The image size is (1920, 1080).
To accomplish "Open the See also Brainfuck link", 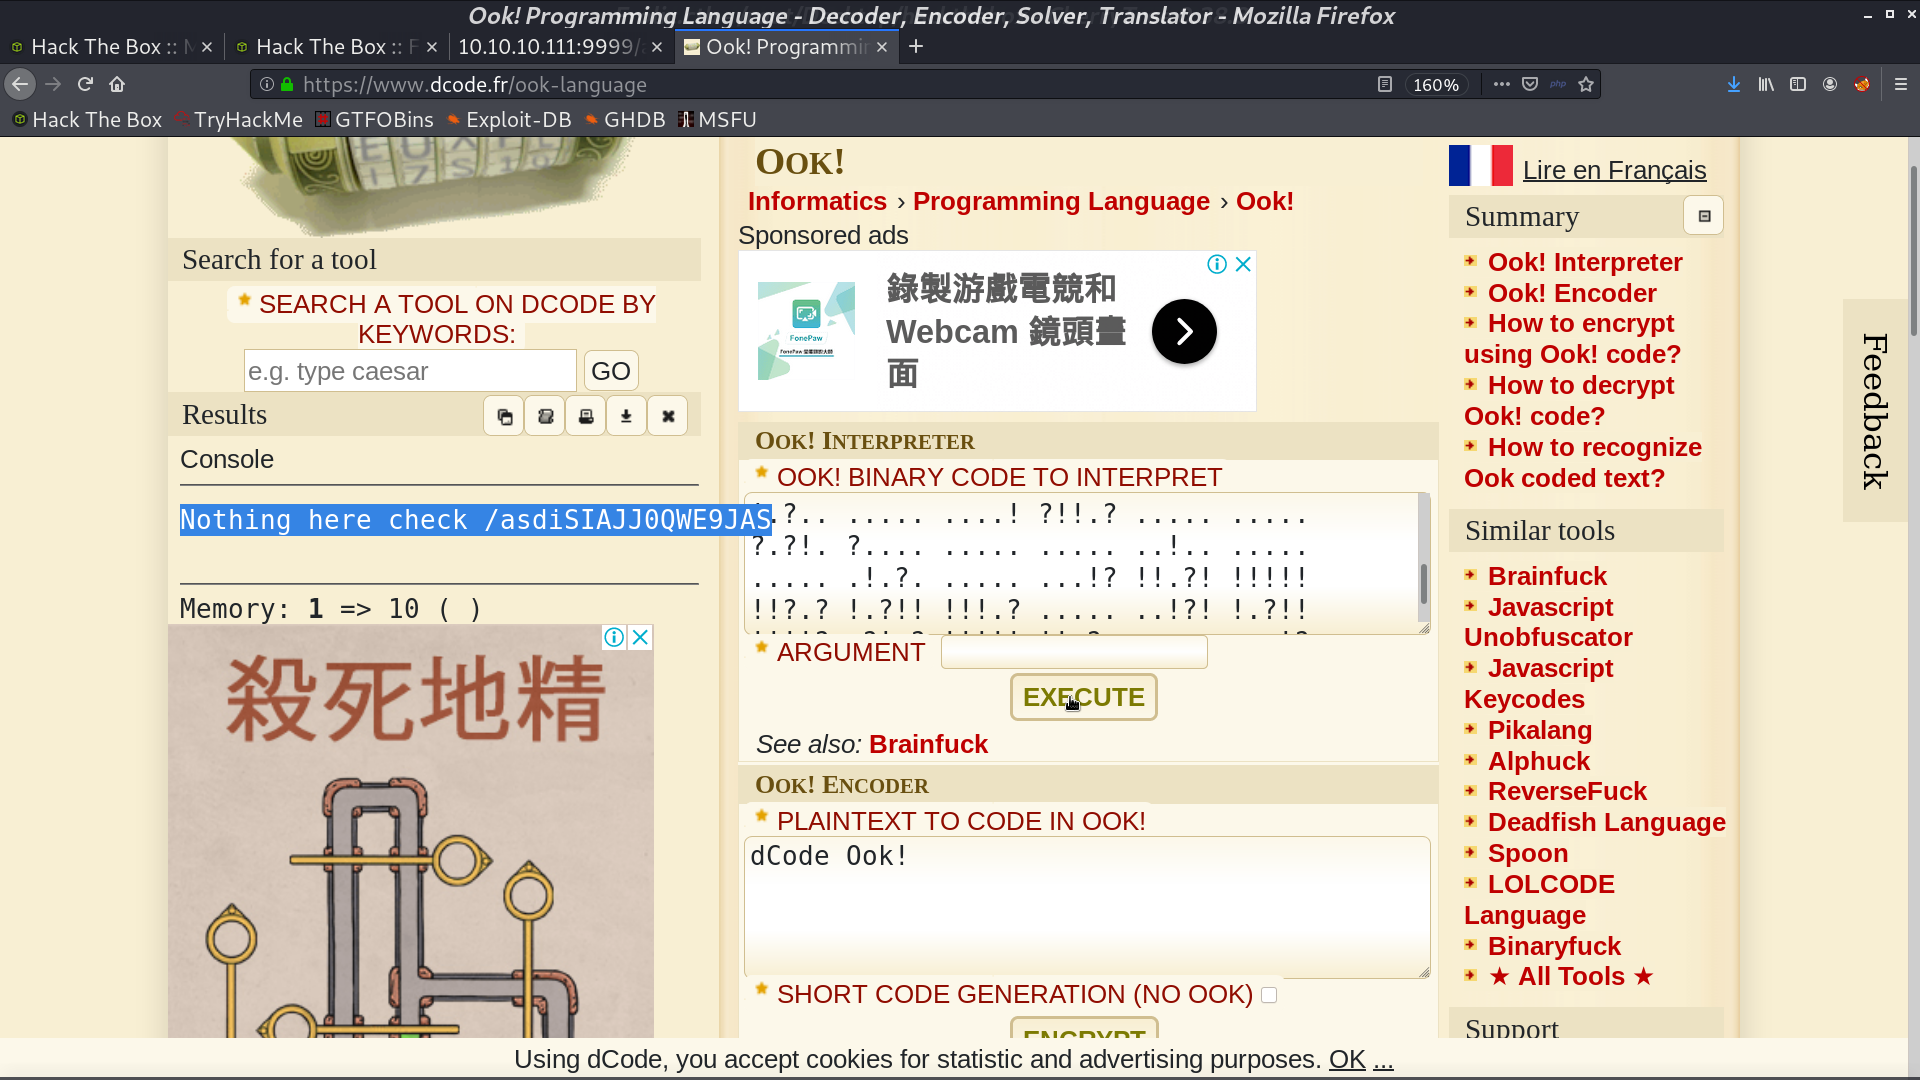I will (928, 745).
